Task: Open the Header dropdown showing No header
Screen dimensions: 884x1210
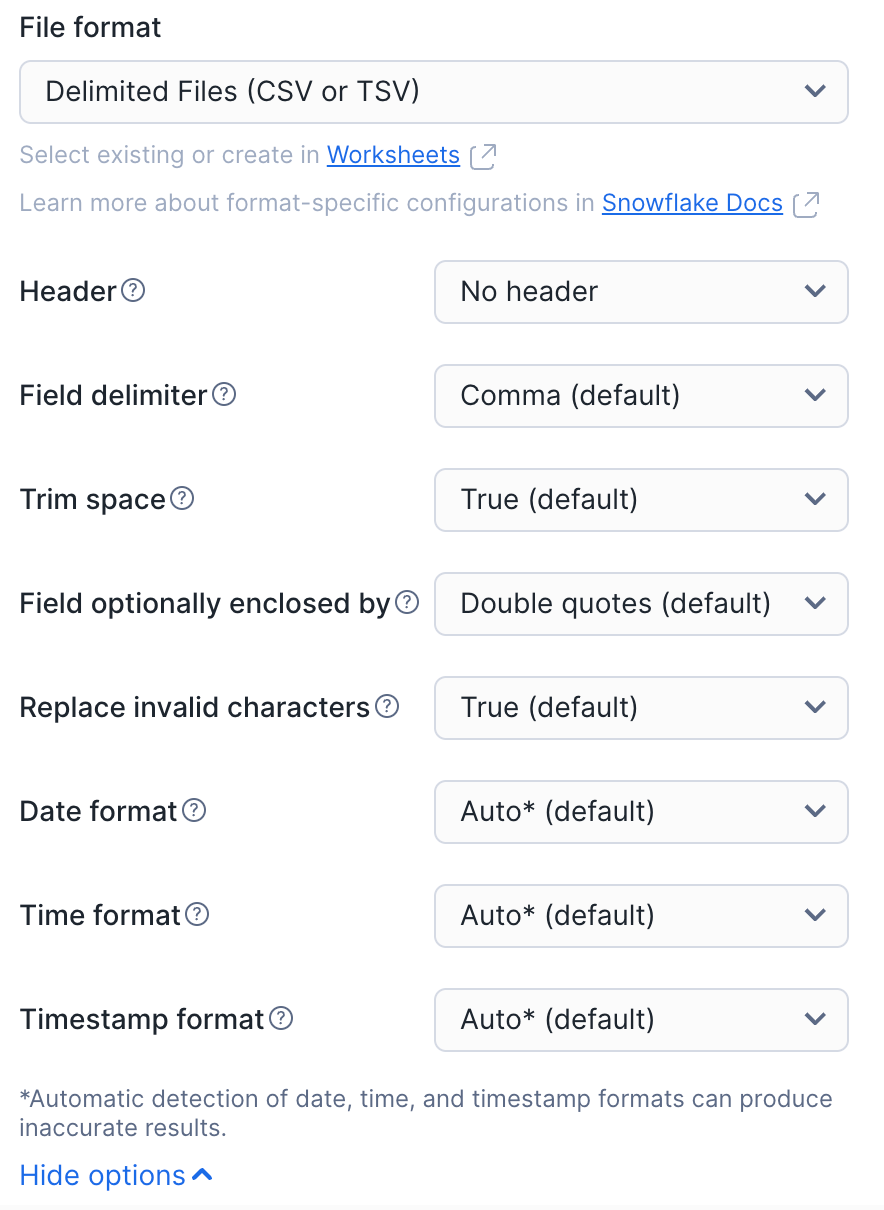Action: pos(641,292)
